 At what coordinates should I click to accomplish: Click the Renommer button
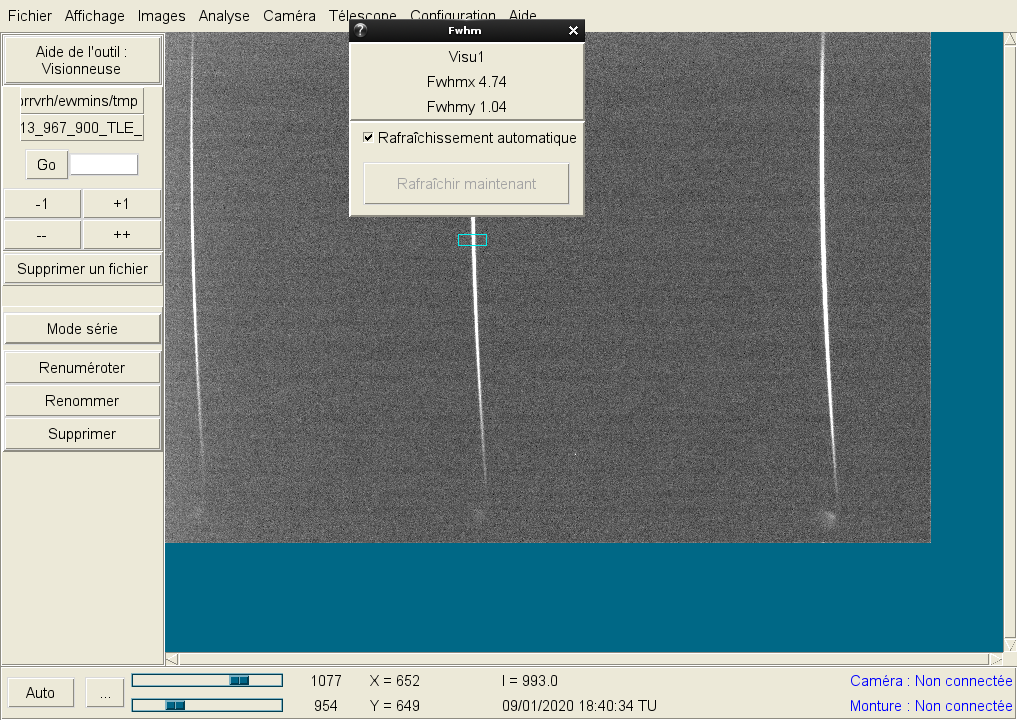point(82,400)
